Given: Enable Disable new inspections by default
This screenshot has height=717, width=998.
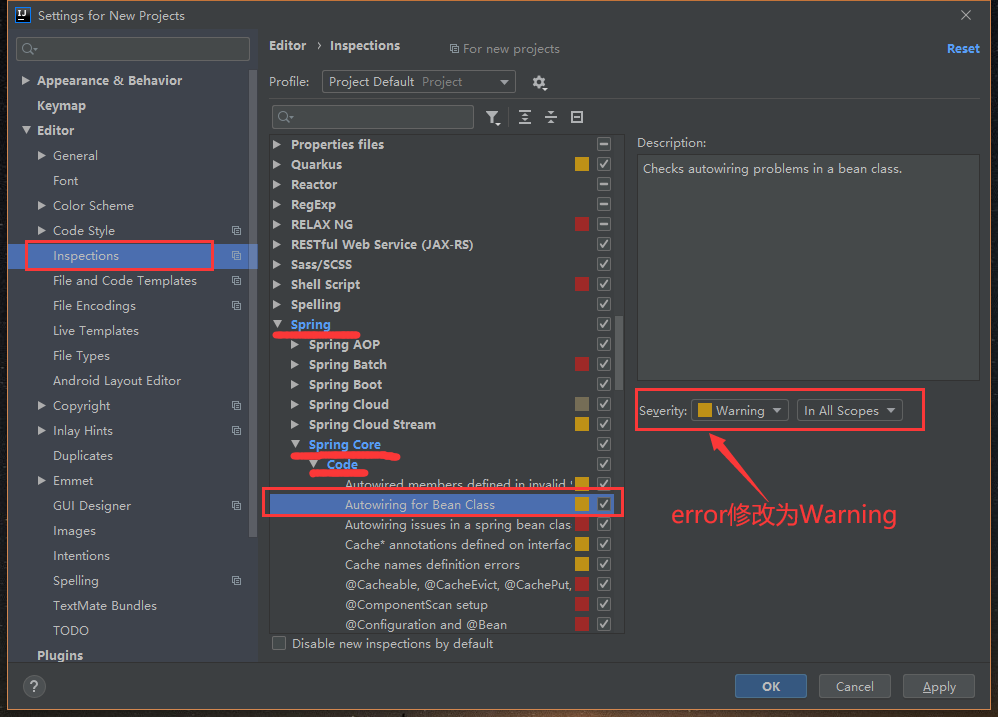Looking at the screenshot, I should pos(279,643).
